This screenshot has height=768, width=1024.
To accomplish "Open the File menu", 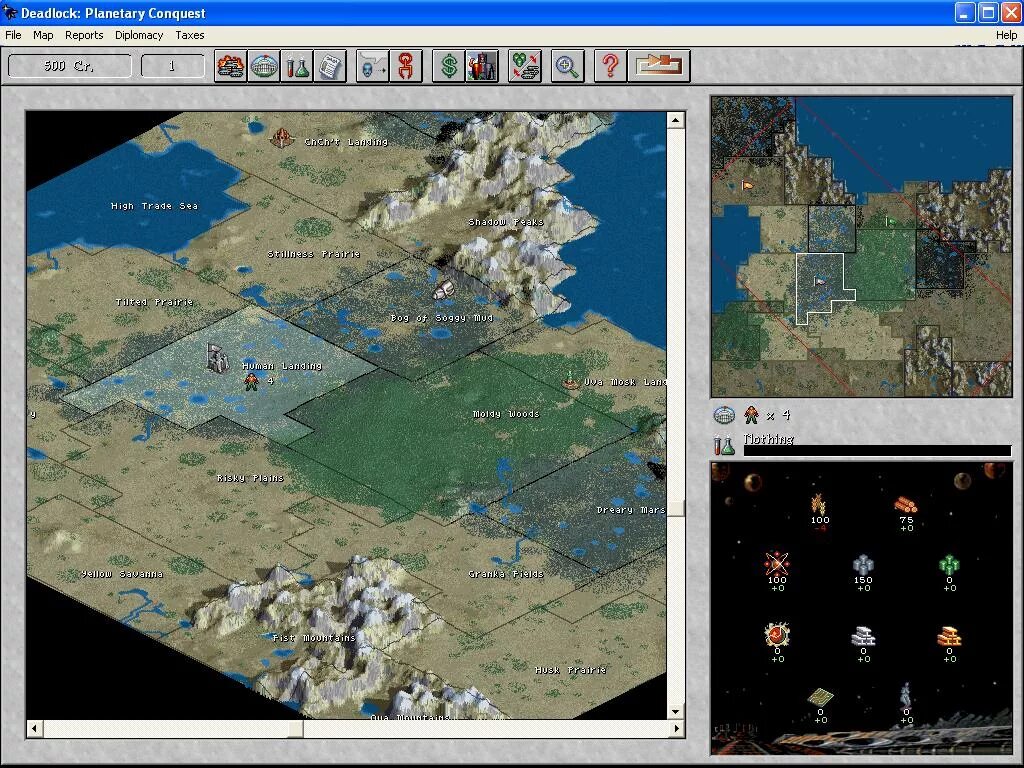I will coord(13,35).
